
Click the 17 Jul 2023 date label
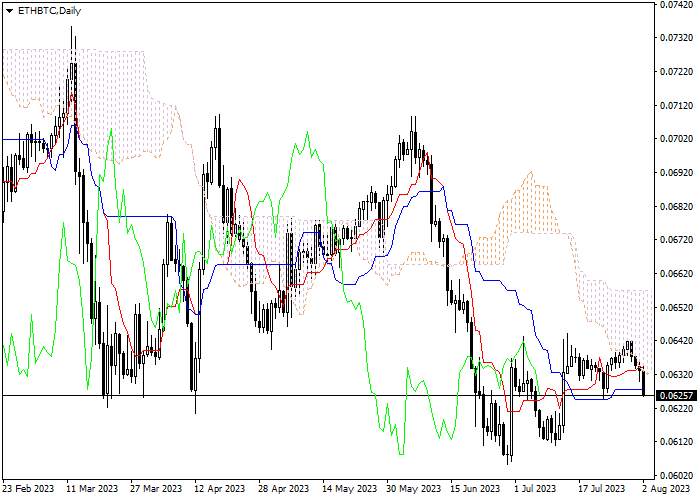click(x=602, y=489)
